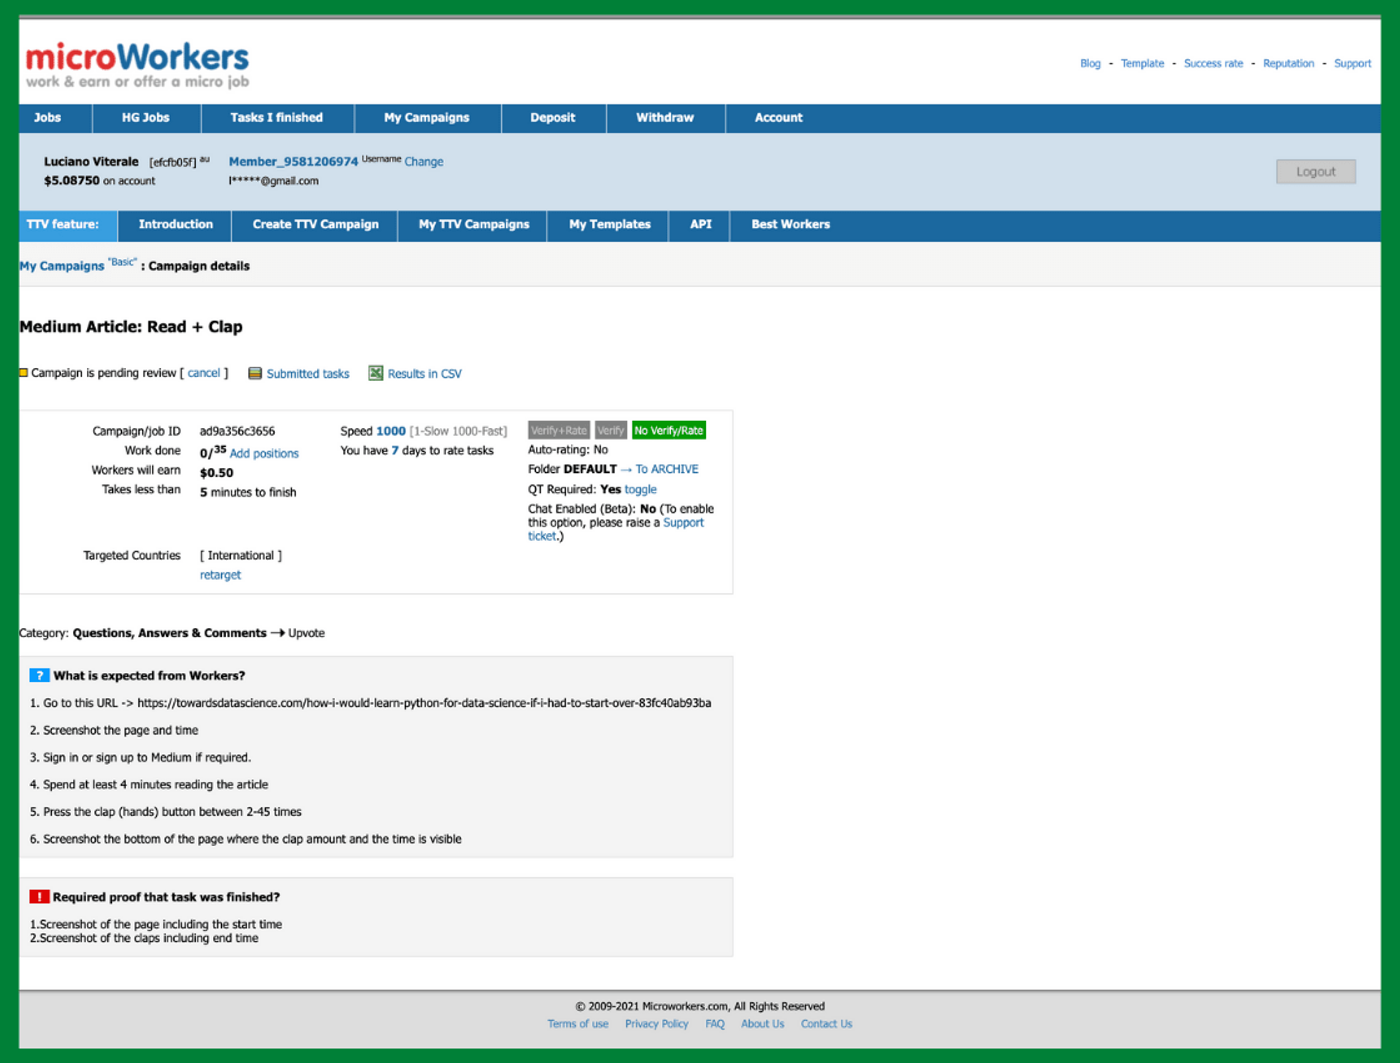The image size is (1400, 1063).
Task: Open the API tab
Action: (701, 225)
